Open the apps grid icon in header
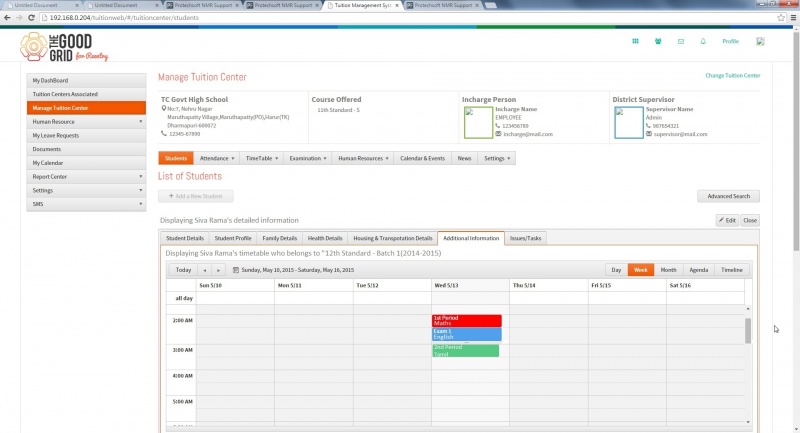This screenshot has width=800, height=433. [x=635, y=41]
